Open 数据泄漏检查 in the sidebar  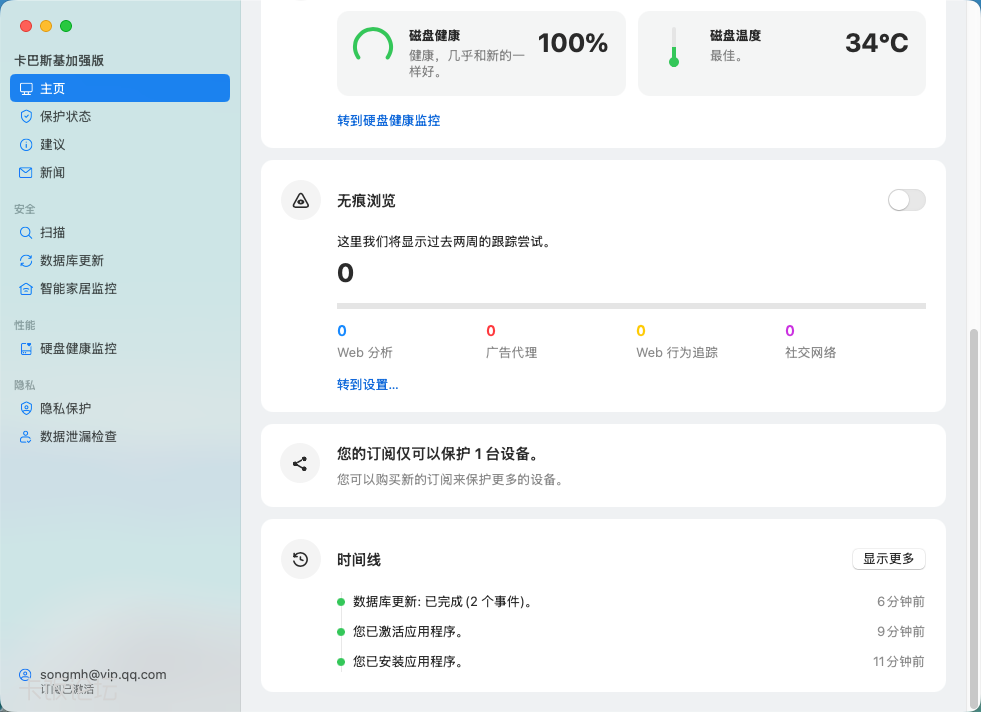(78, 436)
